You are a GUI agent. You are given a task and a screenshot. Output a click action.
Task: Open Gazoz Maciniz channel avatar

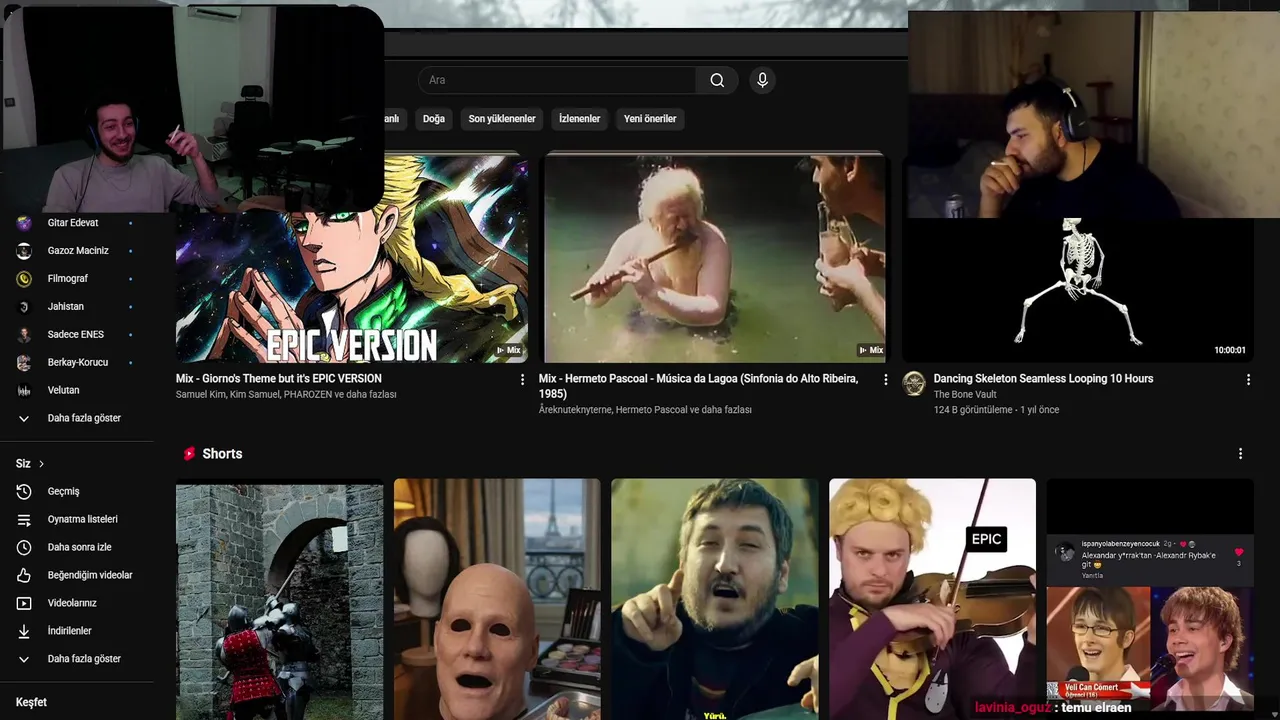coord(24,251)
